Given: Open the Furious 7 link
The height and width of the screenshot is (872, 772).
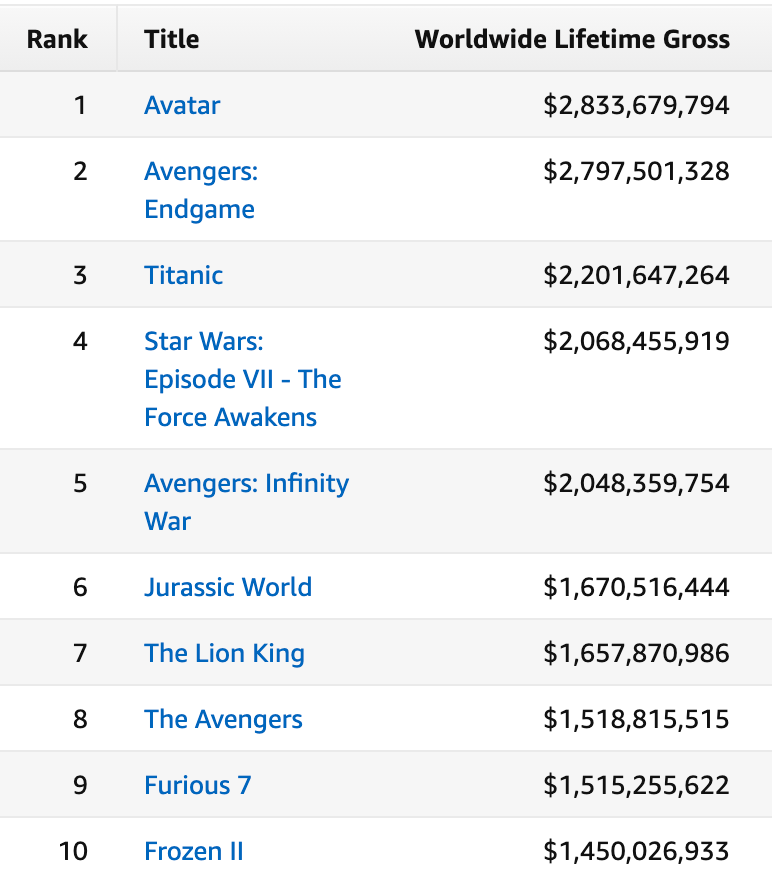Looking at the screenshot, I should pos(197,785).
